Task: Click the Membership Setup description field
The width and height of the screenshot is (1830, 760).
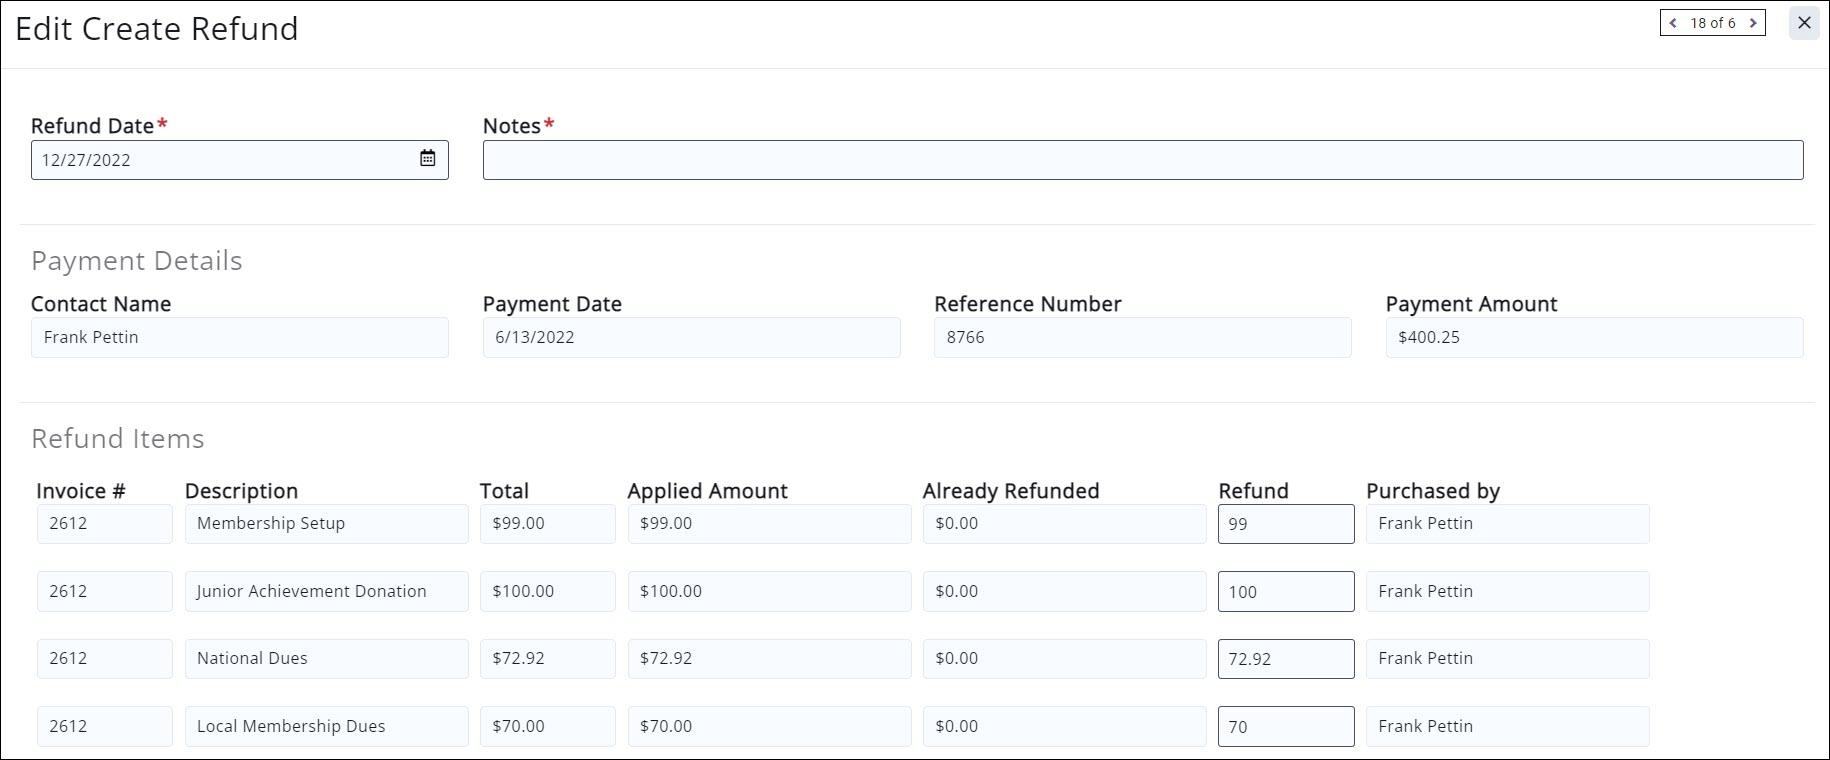Action: 326,524
